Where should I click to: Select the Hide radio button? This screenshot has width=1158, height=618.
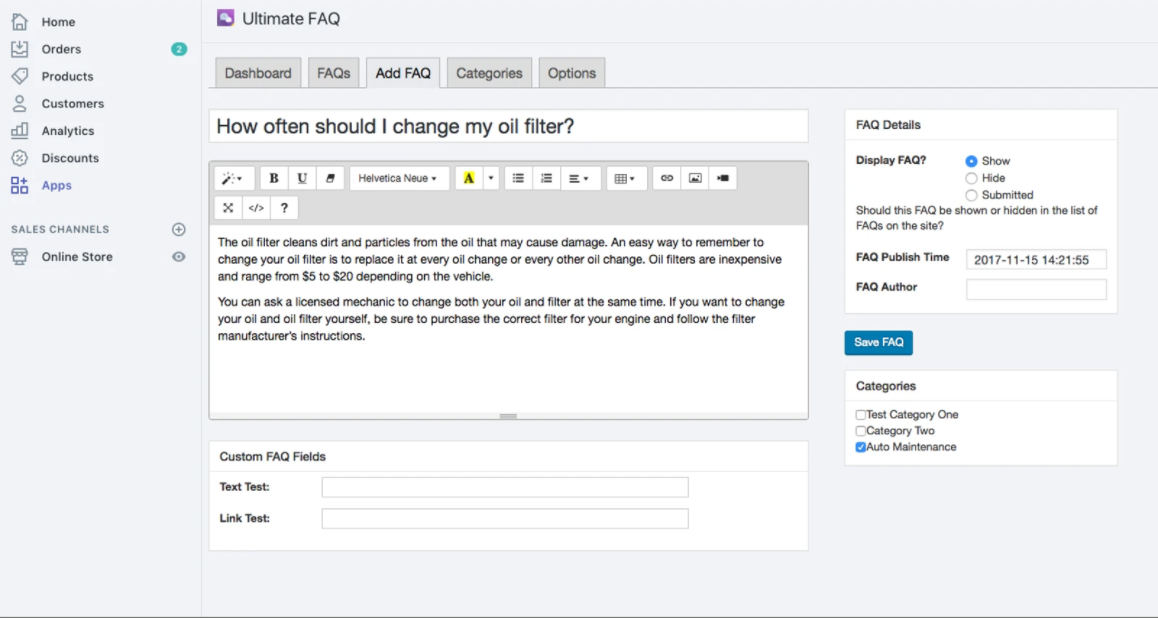(x=971, y=178)
